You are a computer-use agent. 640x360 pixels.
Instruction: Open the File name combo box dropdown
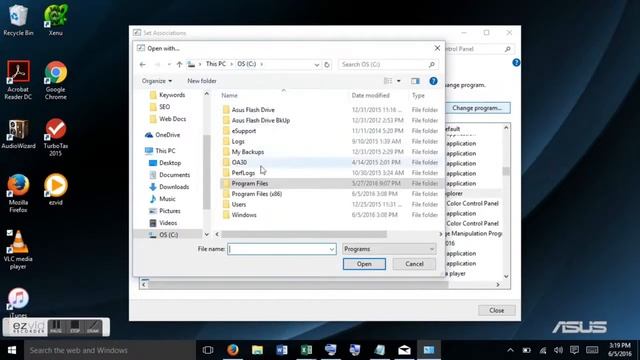click(332, 249)
